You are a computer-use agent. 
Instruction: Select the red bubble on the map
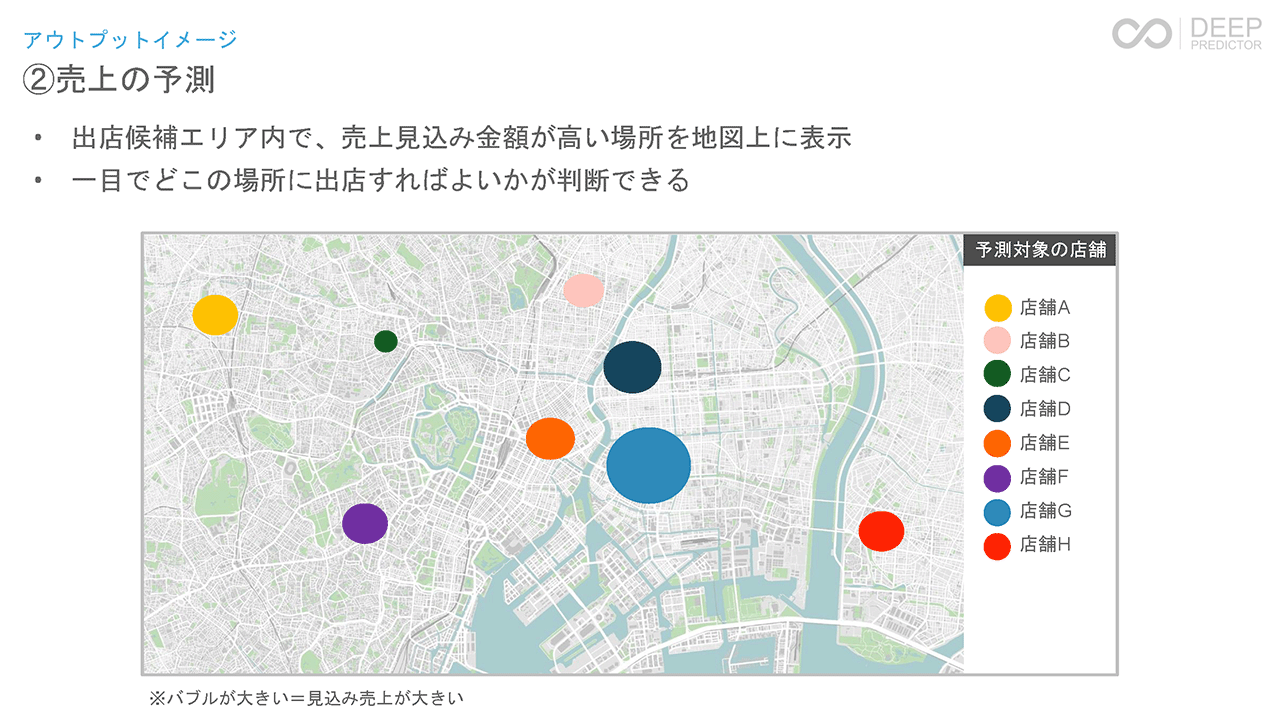(881, 531)
